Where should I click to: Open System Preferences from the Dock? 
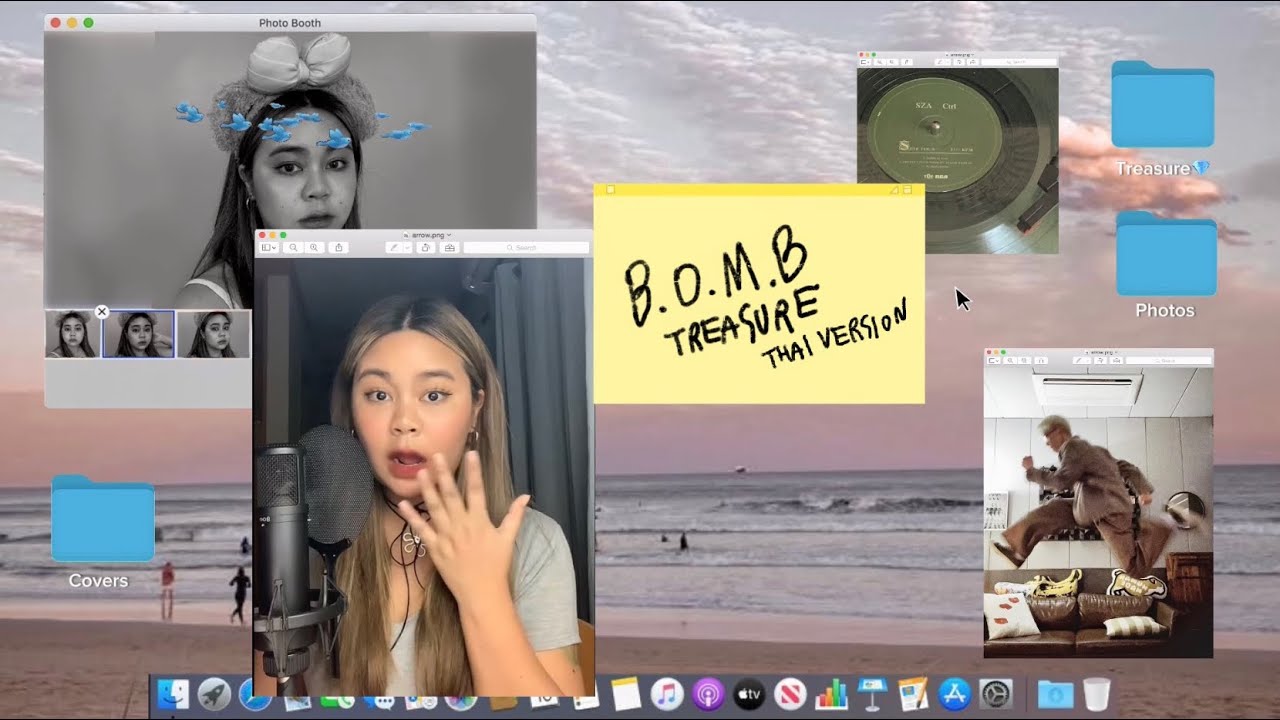[x=996, y=694]
